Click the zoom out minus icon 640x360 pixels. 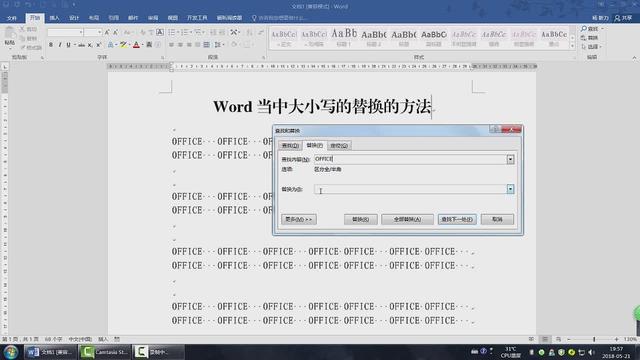pyautogui.click(x=569, y=339)
